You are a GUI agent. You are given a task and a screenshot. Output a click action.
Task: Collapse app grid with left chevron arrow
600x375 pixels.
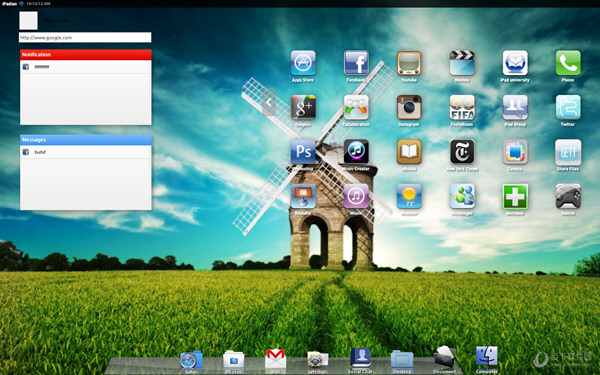(x=269, y=102)
